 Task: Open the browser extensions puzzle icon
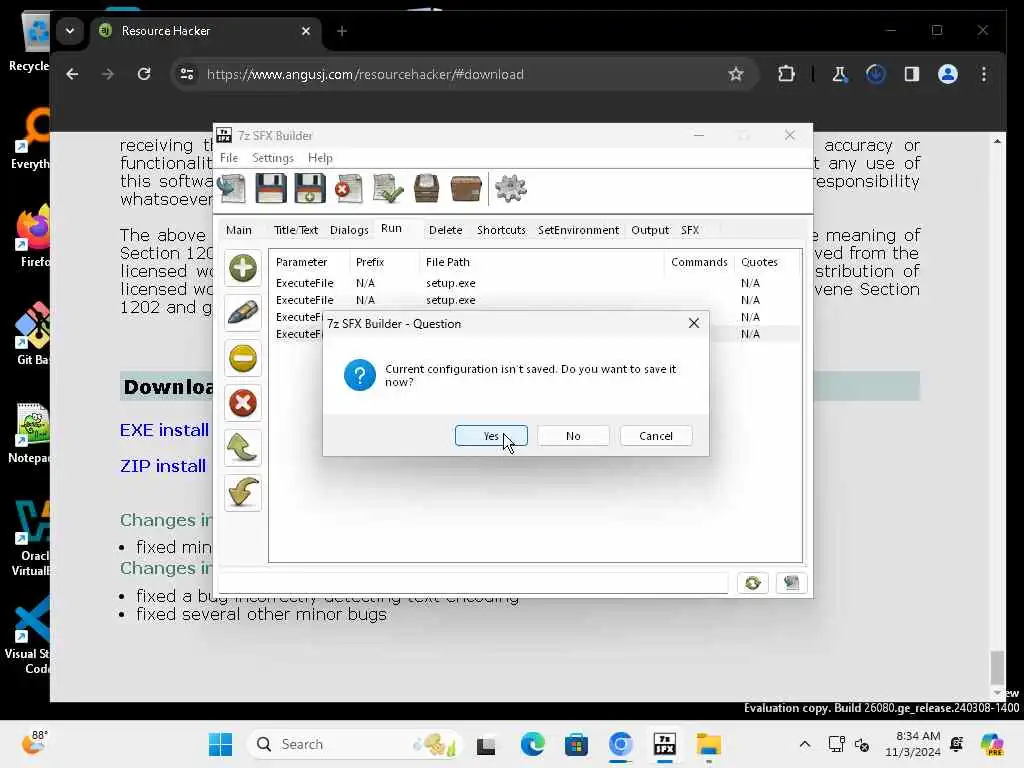click(x=786, y=74)
